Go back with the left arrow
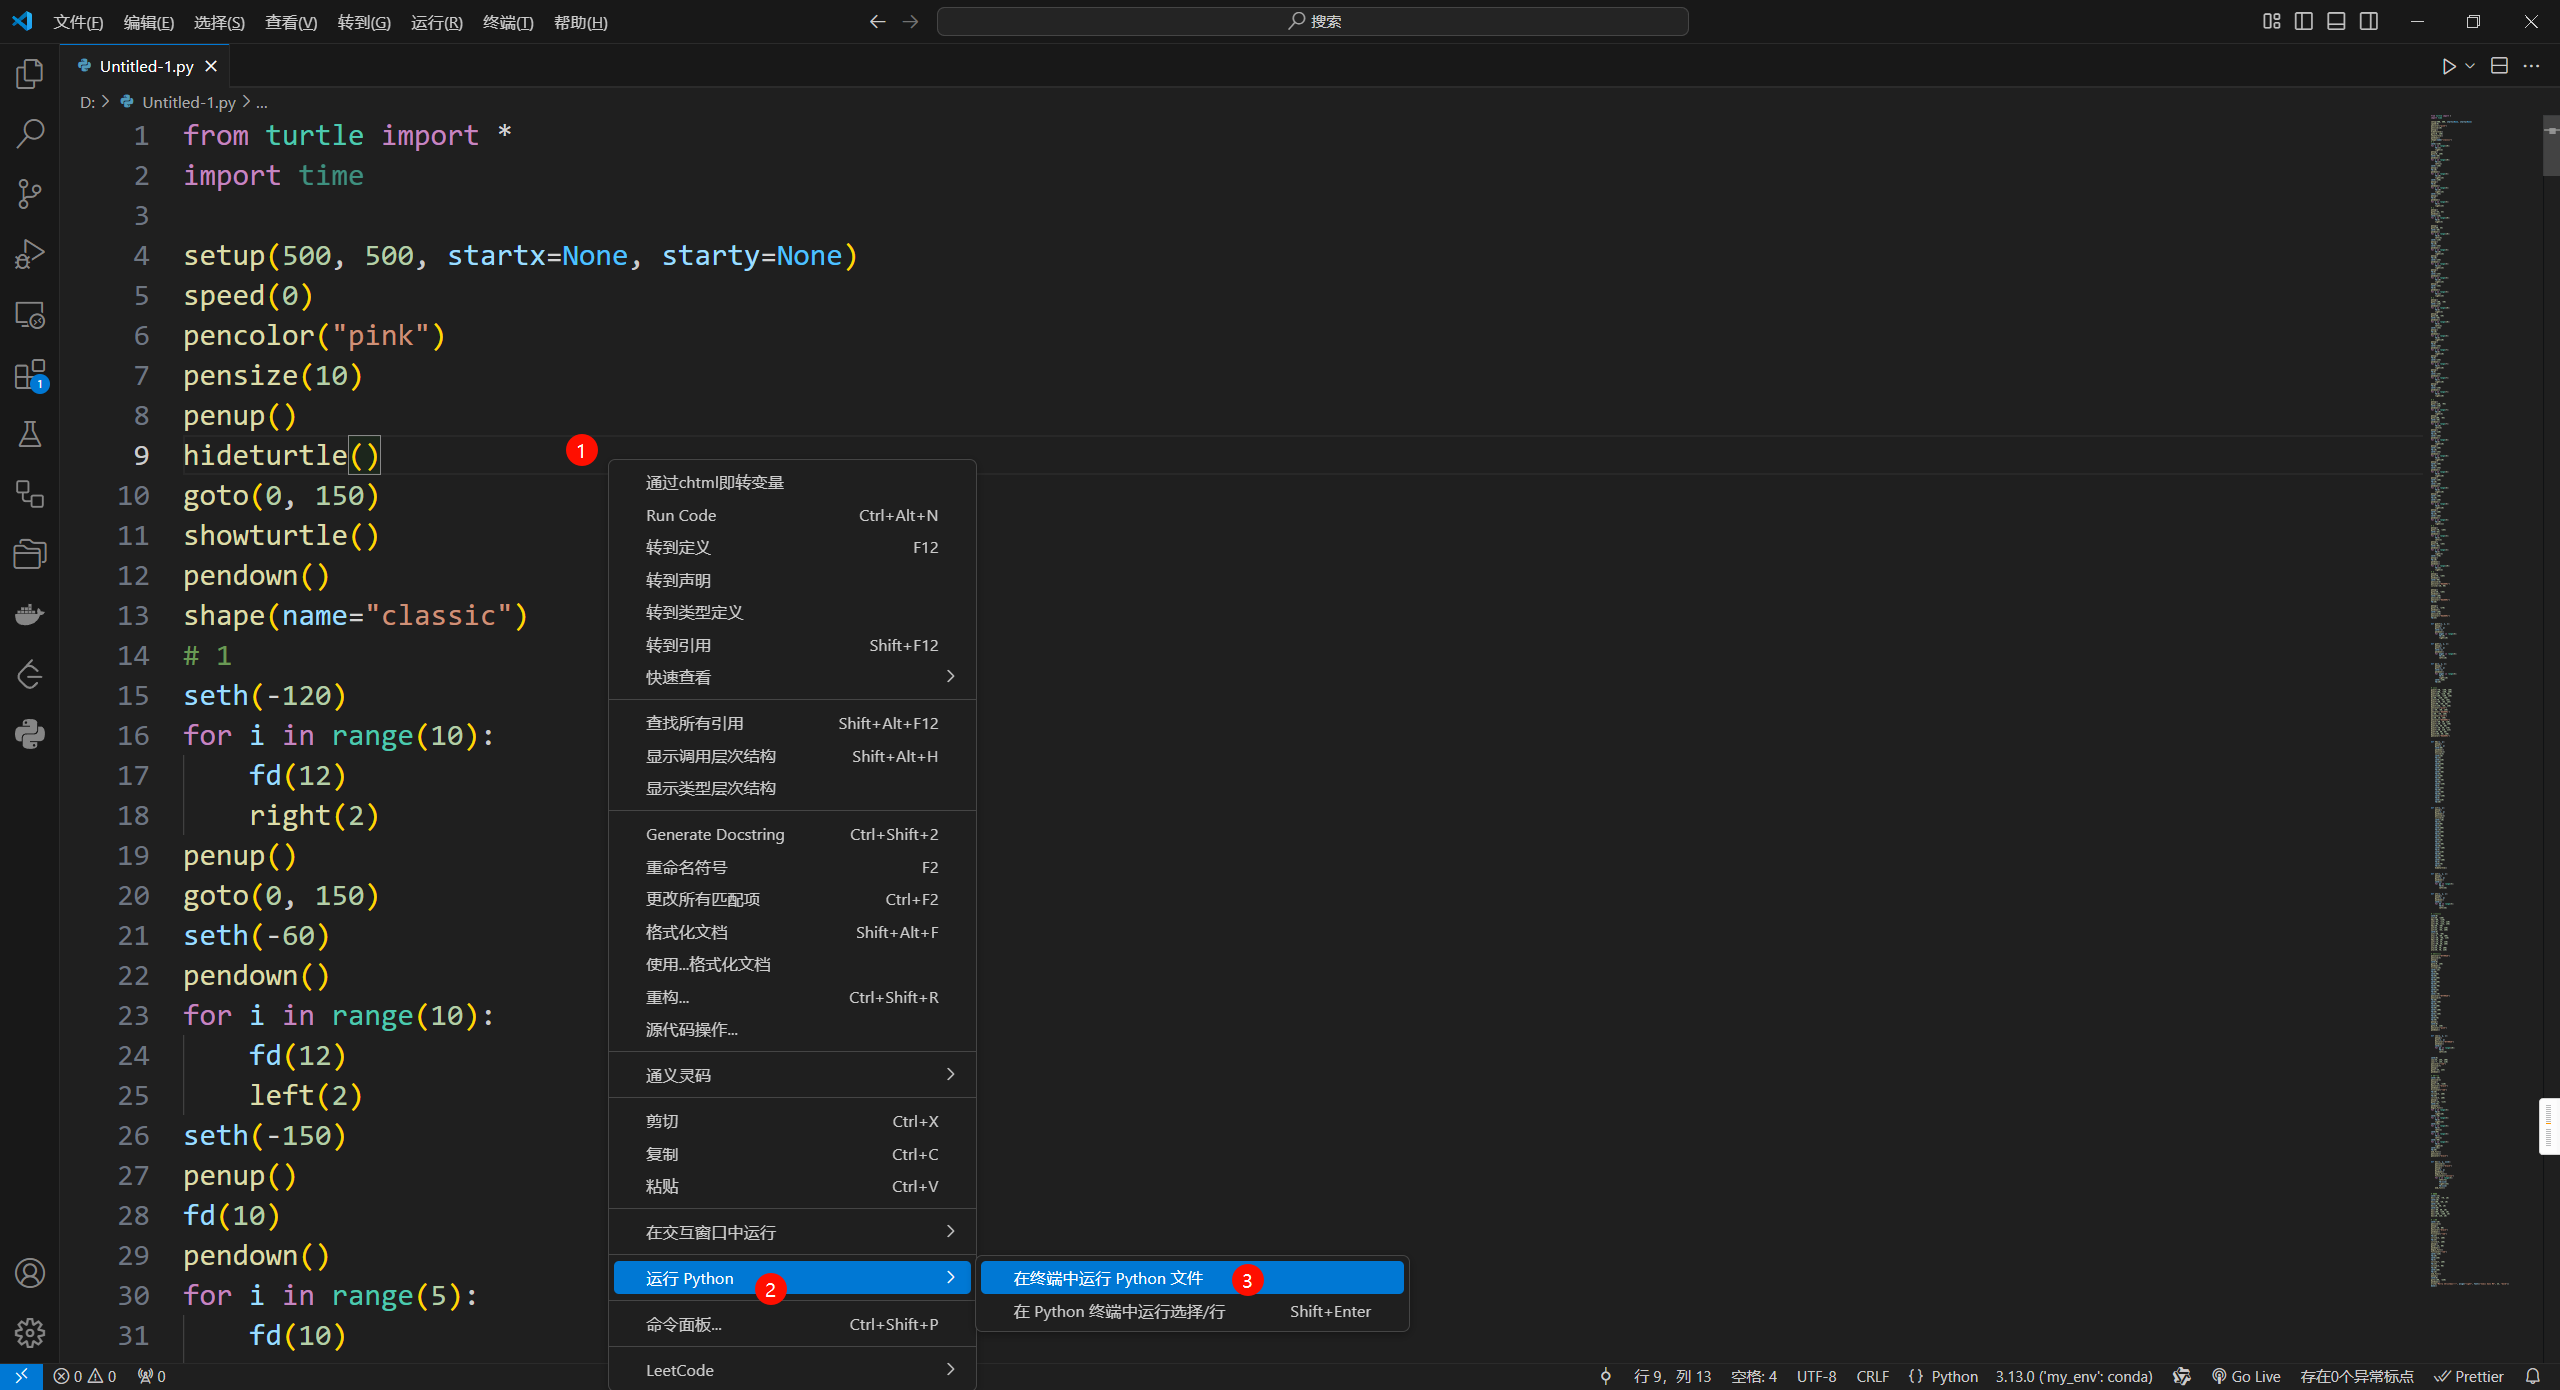The width and height of the screenshot is (2560, 1390). coord(877,21)
